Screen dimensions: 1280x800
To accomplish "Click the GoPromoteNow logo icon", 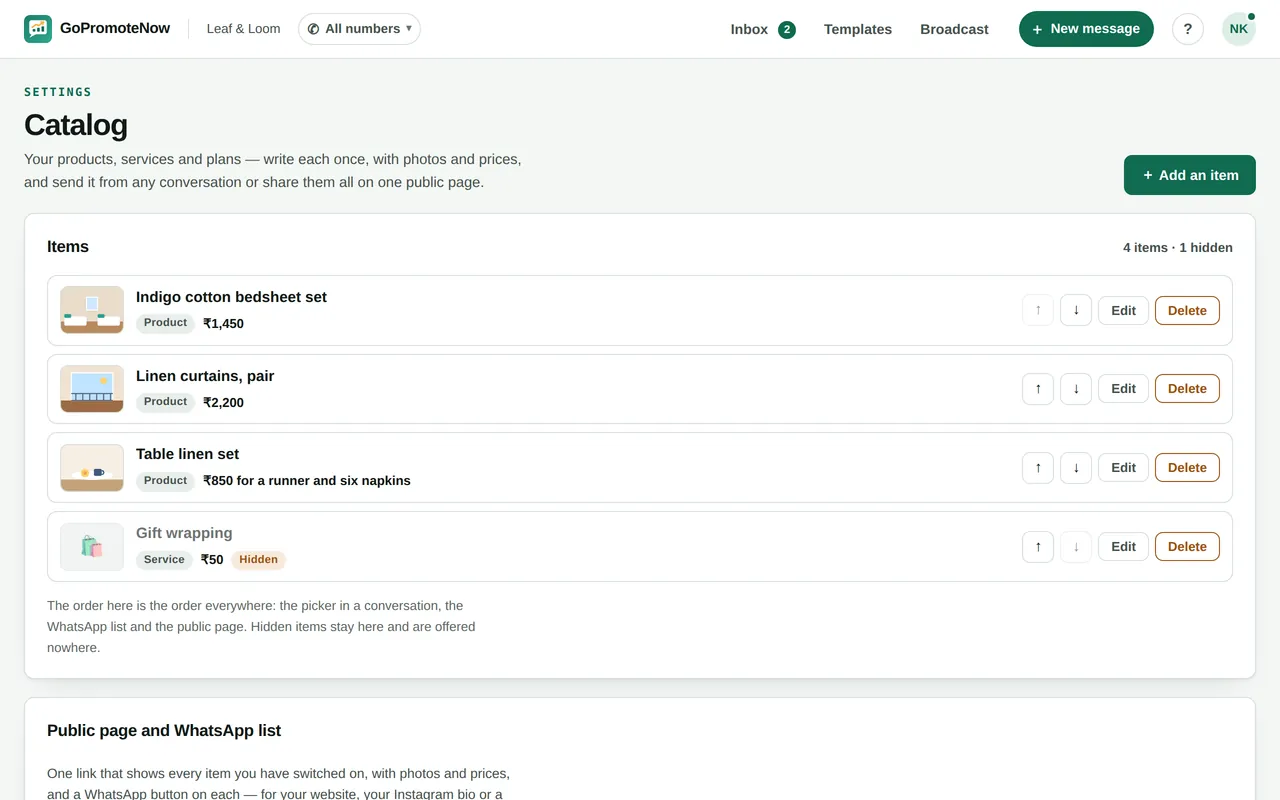I will (x=38, y=29).
